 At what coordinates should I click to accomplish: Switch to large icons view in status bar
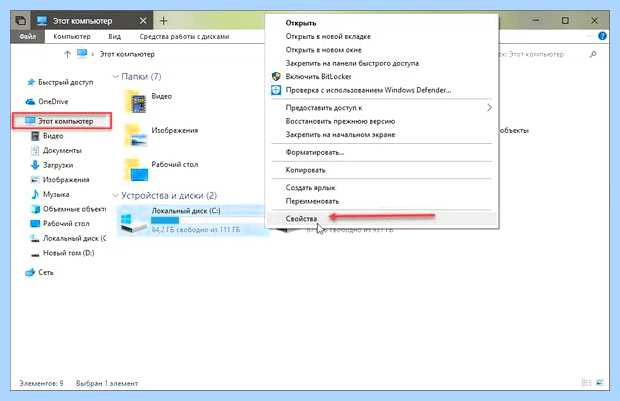pos(601,382)
